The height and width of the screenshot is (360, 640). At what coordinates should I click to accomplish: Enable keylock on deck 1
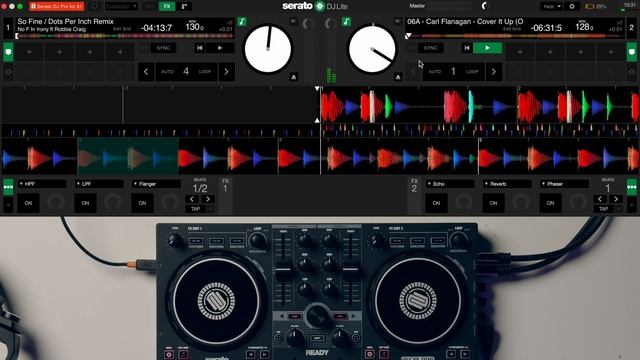tap(242, 22)
